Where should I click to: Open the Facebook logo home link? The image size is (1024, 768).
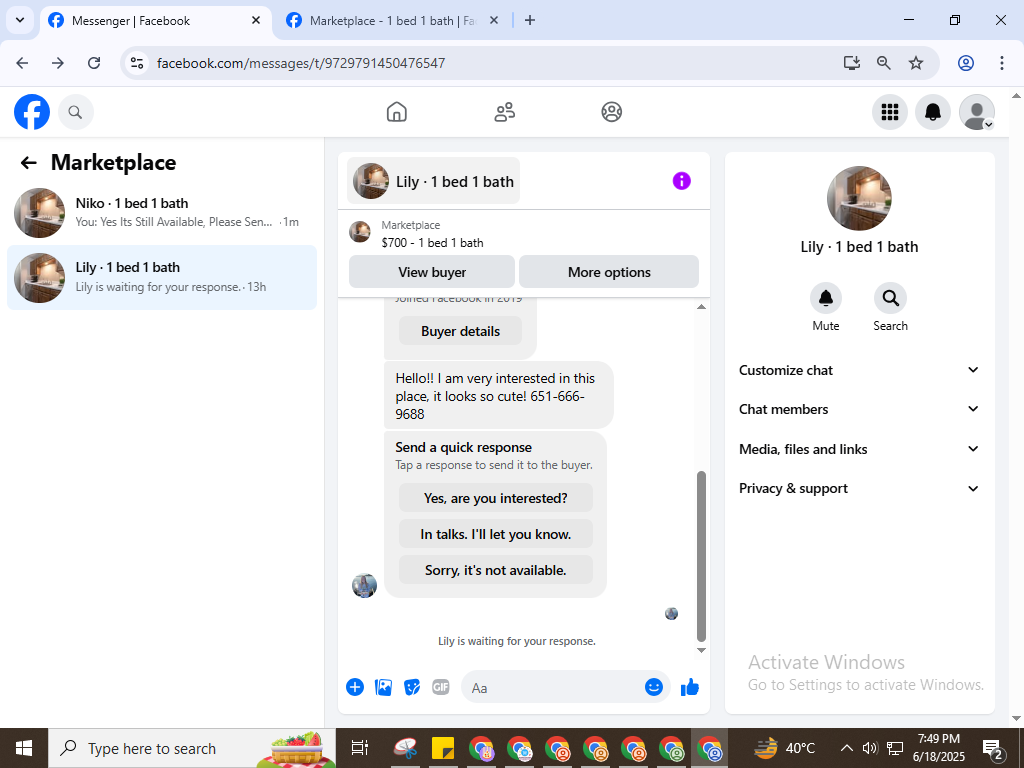[32, 112]
